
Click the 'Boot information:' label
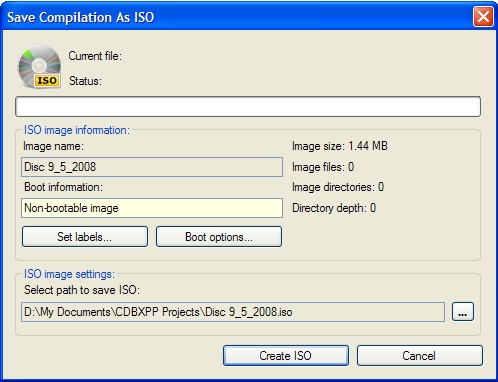[x=63, y=187]
